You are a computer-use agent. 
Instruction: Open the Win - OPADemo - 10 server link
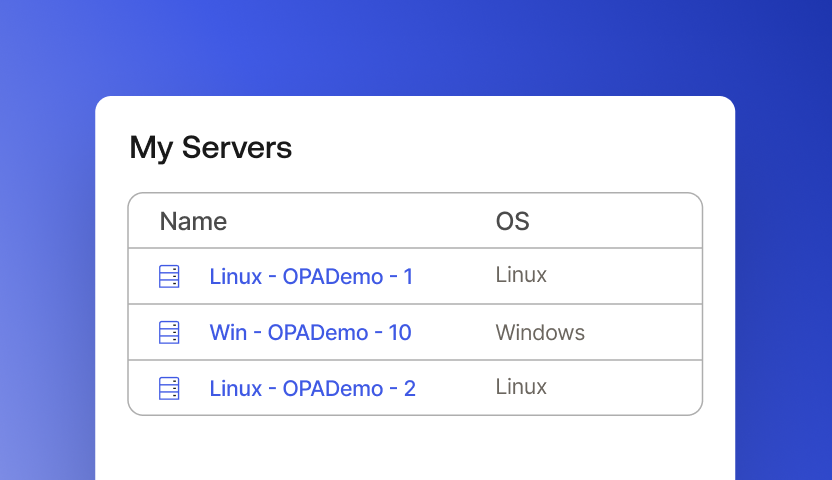pos(310,333)
